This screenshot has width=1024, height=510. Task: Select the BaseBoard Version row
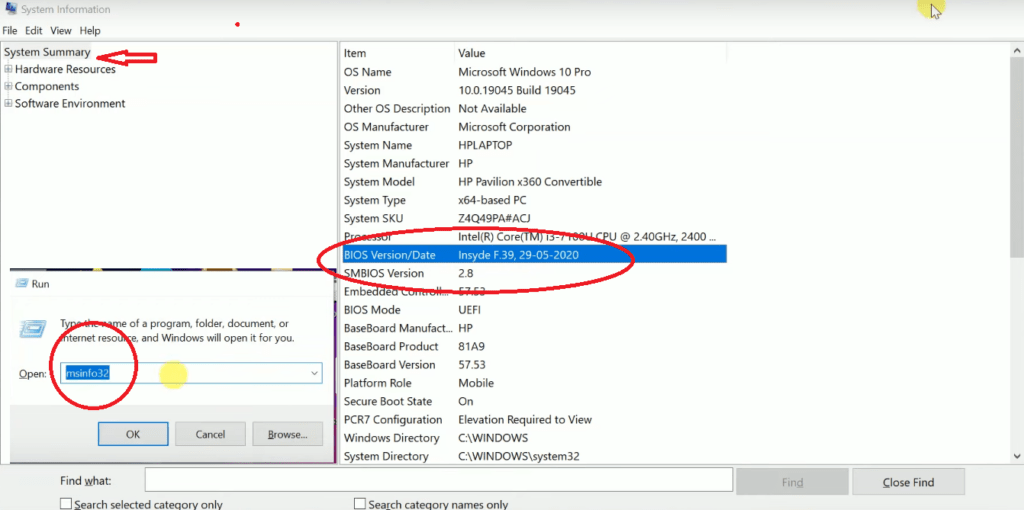point(534,364)
